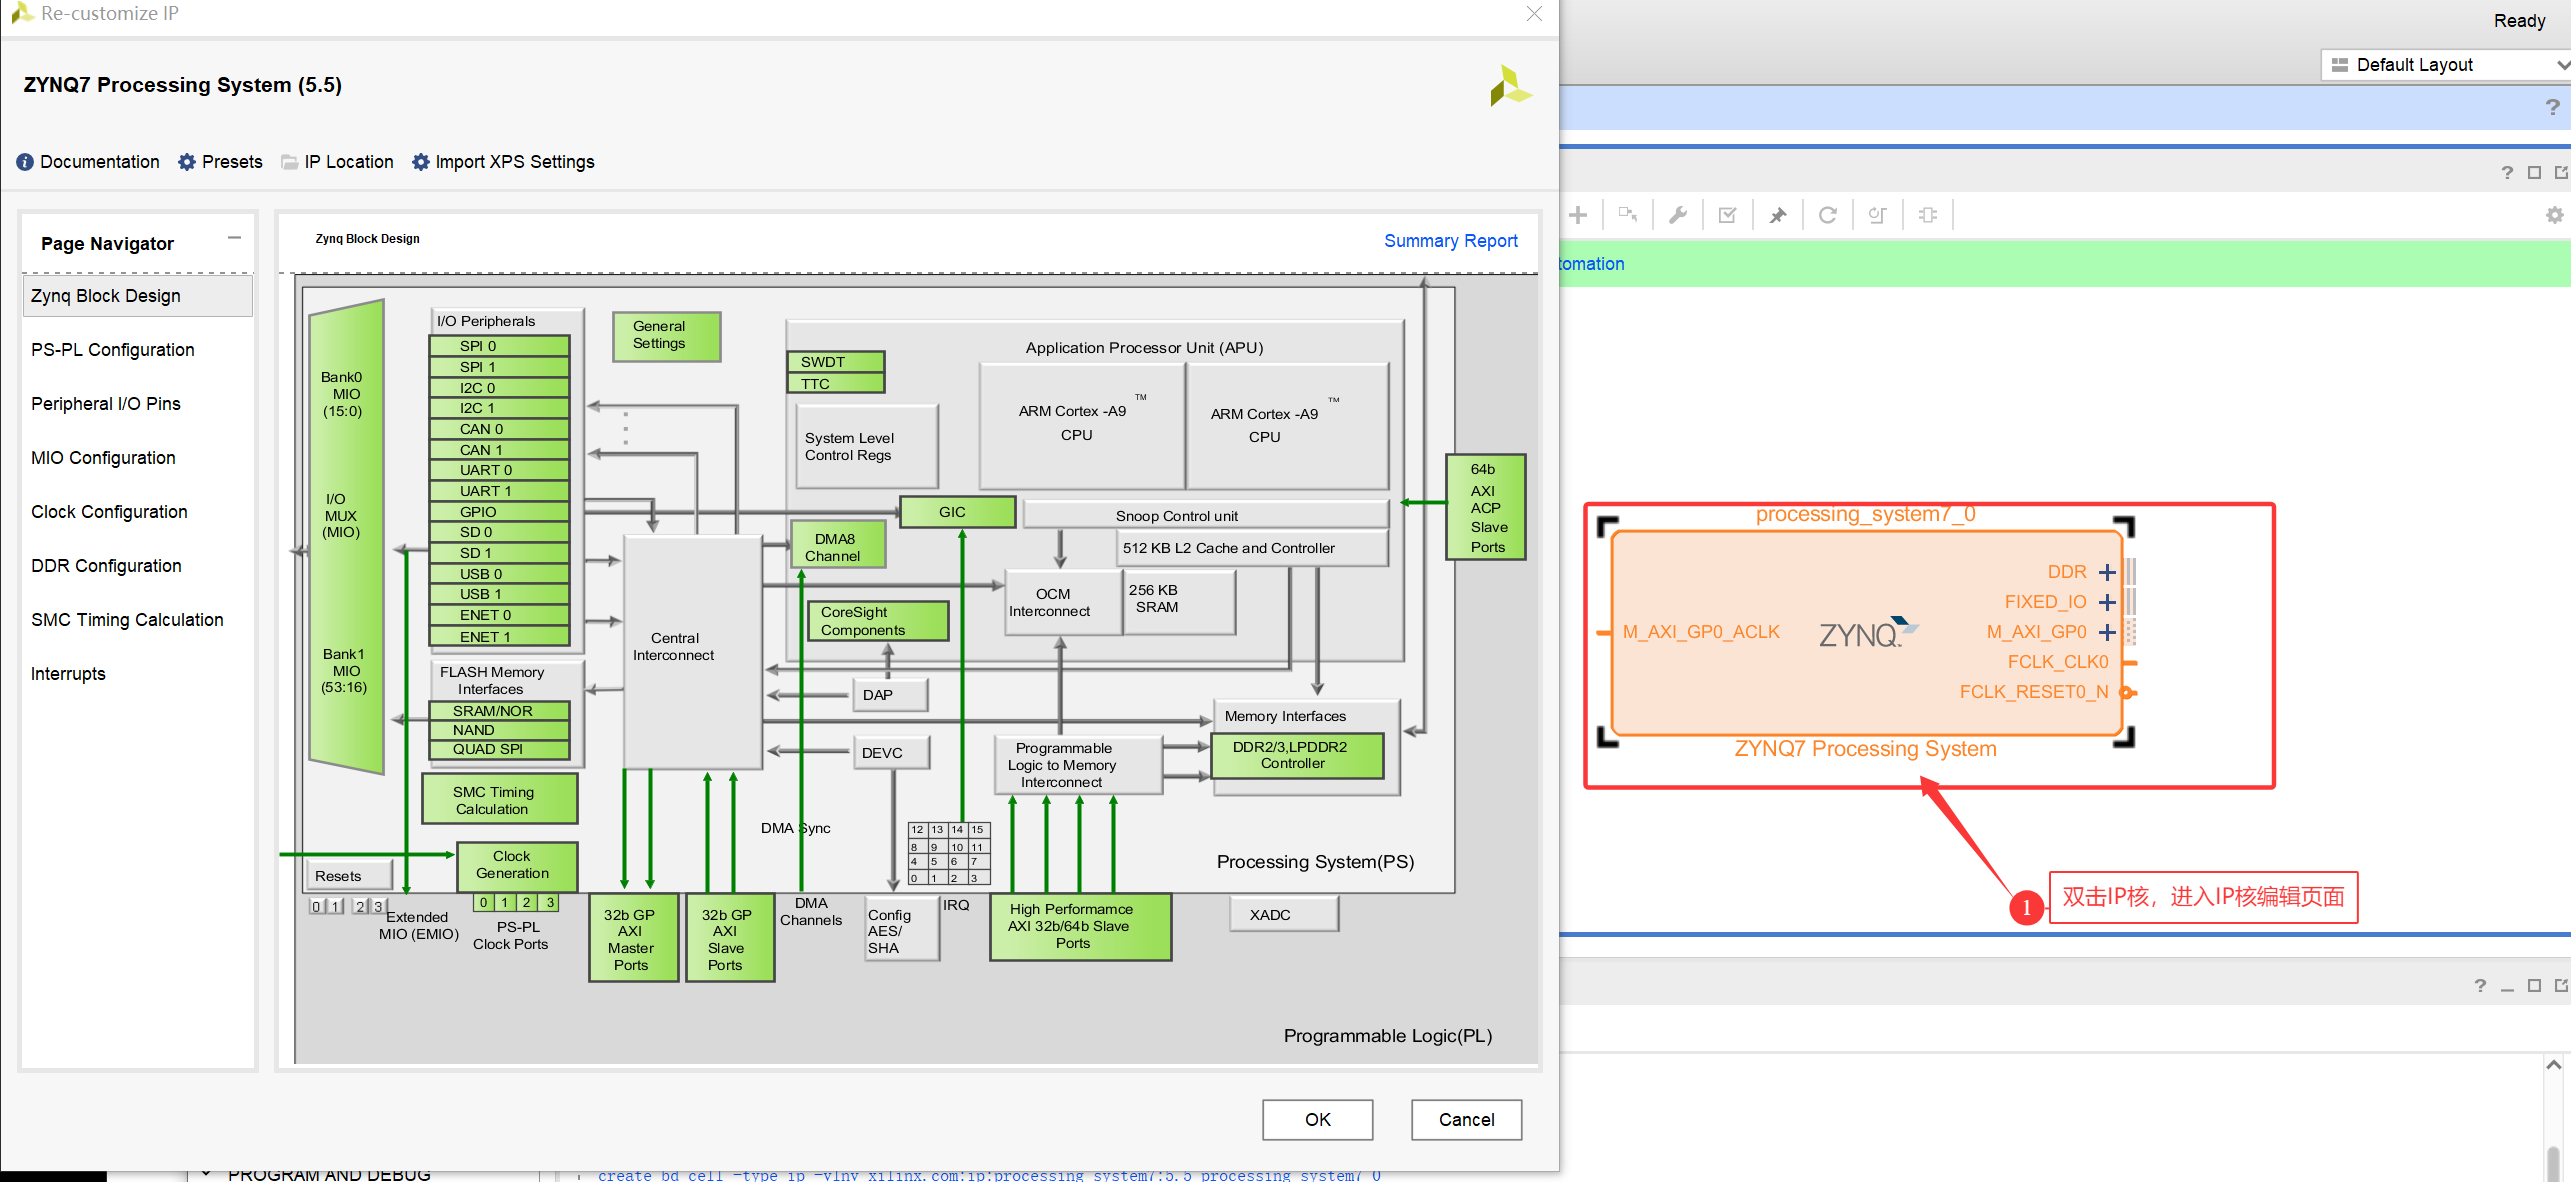Click the wrench customize icon in toolbar
Viewport: 2571px width, 1182px height.
pyautogui.click(x=1678, y=215)
